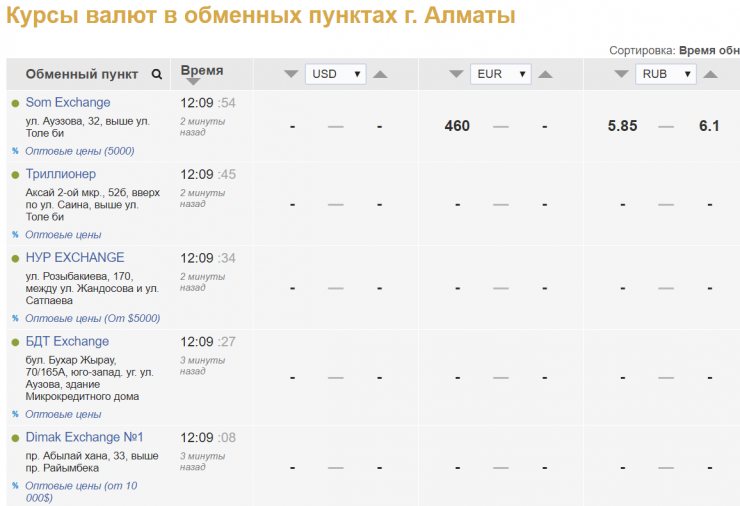This screenshot has width=740, height=506.
Task: Show Оптовые цены (От $5000) for НУР EXCHANGE
Action: point(92,318)
